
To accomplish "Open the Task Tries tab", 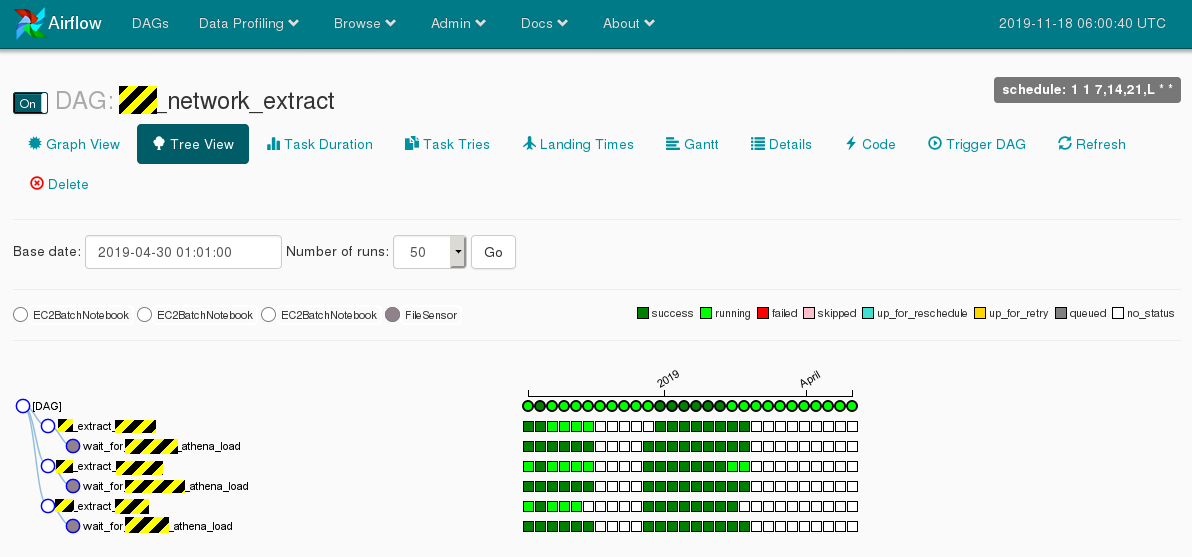I will 447,144.
